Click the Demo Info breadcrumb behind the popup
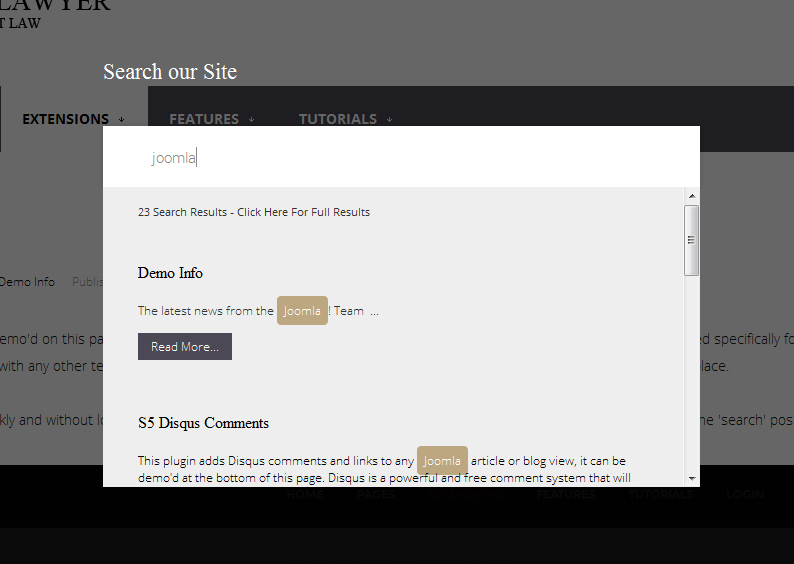Image resolution: width=794 pixels, height=564 pixels. click(x=27, y=282)
